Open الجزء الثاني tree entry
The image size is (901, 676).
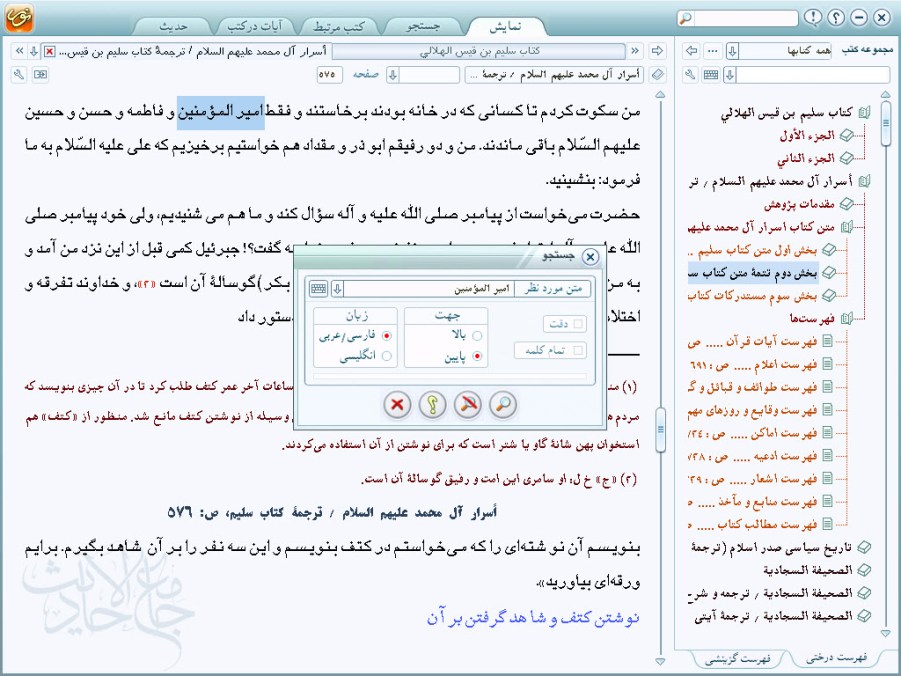pyautogui.click(x=806, y=159)
